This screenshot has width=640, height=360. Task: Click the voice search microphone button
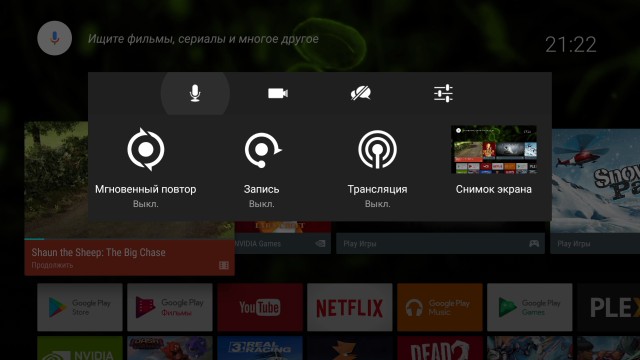point(55,38)
